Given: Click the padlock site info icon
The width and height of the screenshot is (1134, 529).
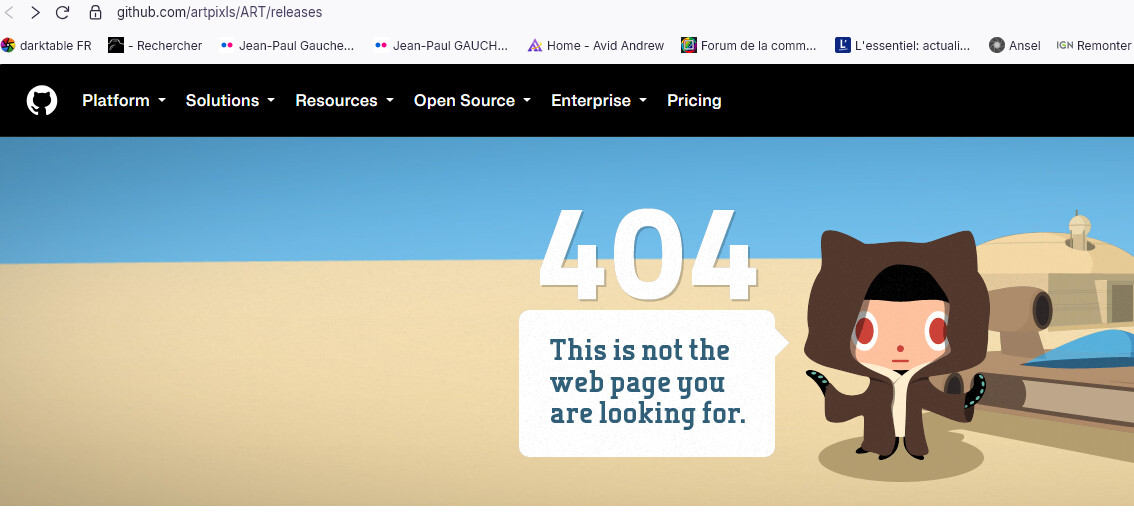Looking at the screenshot, I should pyautogui.click(x=95, y=12).
